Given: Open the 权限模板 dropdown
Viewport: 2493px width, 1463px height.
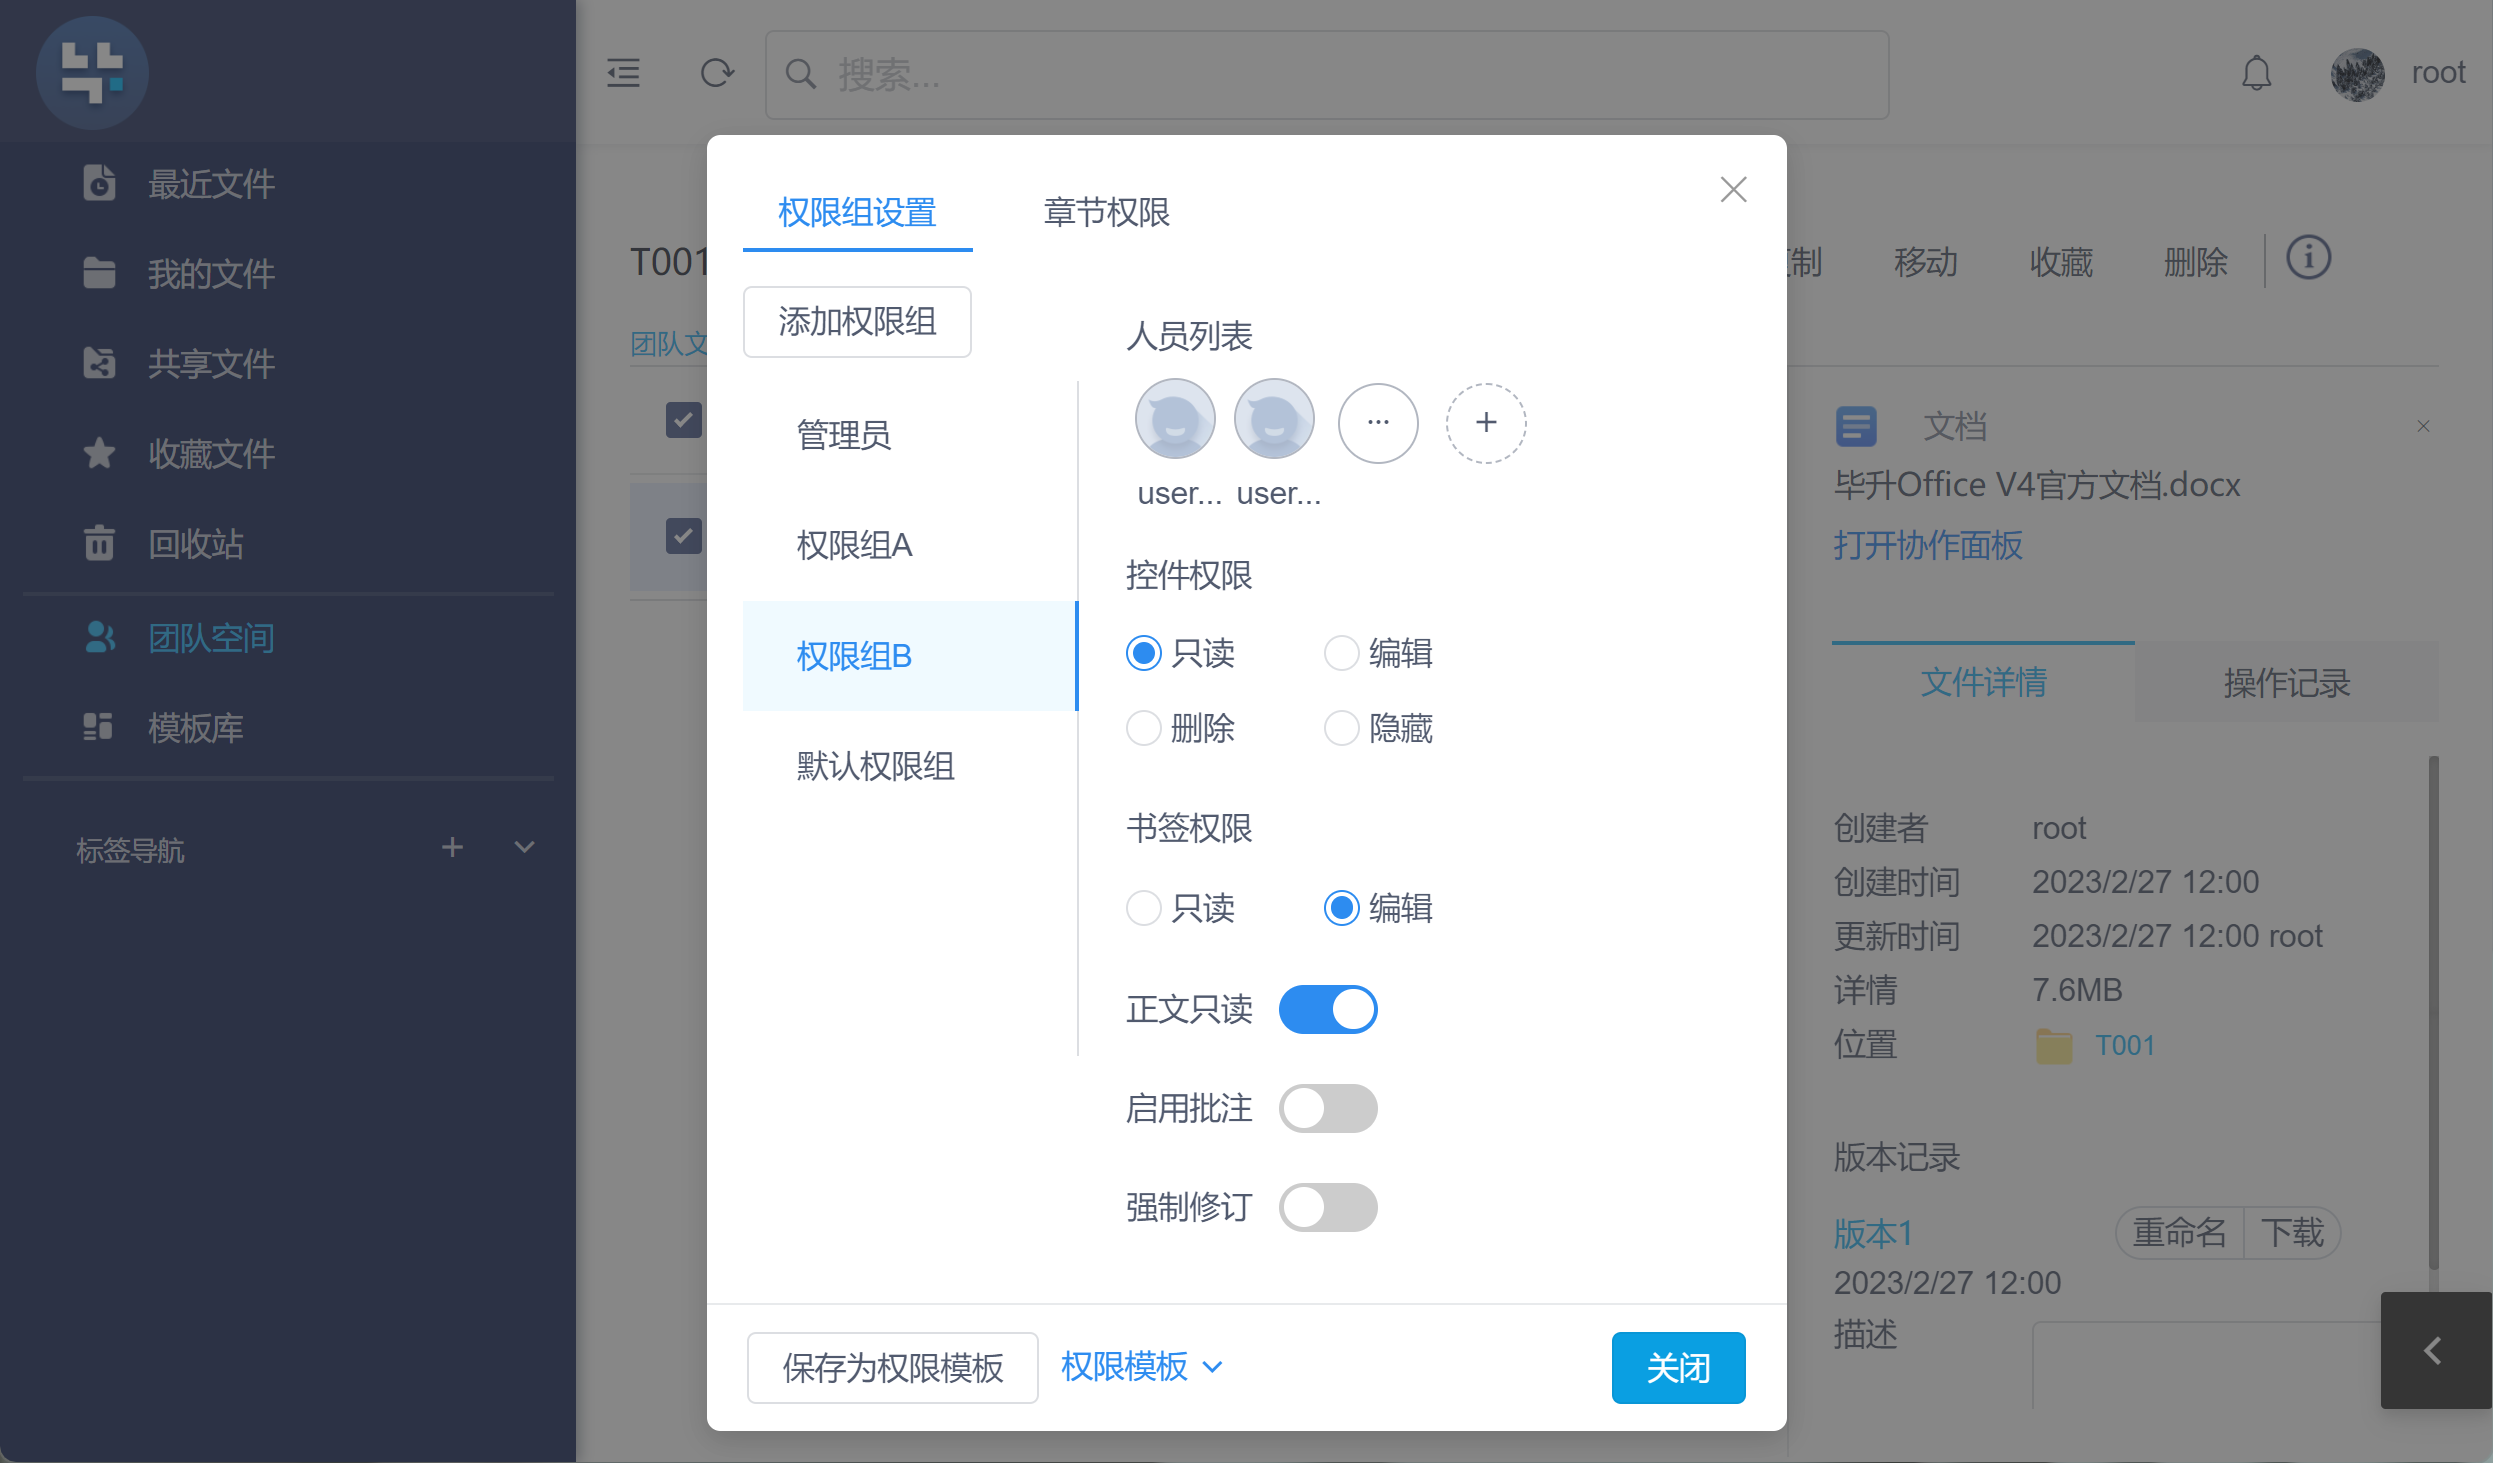Looking at the screenshot, I should pos(1142,1366).
